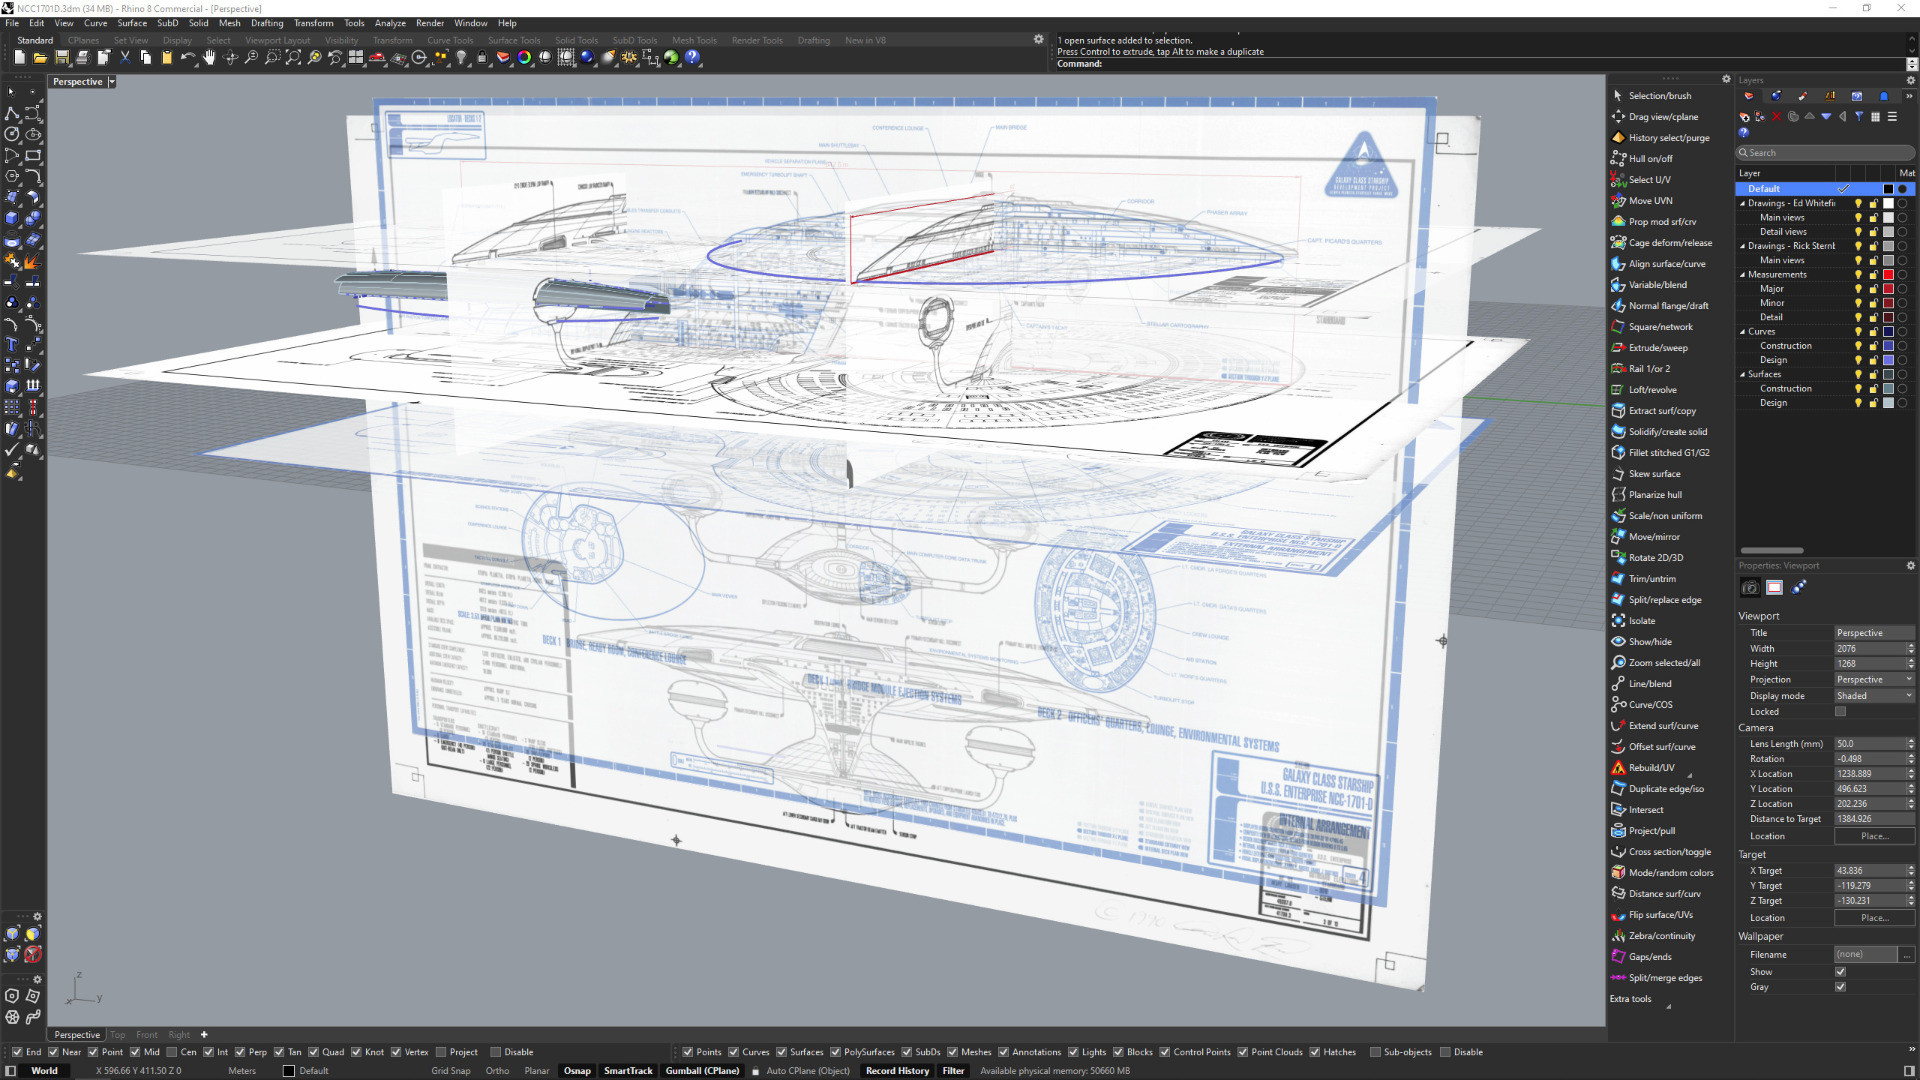Expand more panel tabs chevron in Layers
The height and width of the screenshot is (1080, 1920).
point(1909,96)
